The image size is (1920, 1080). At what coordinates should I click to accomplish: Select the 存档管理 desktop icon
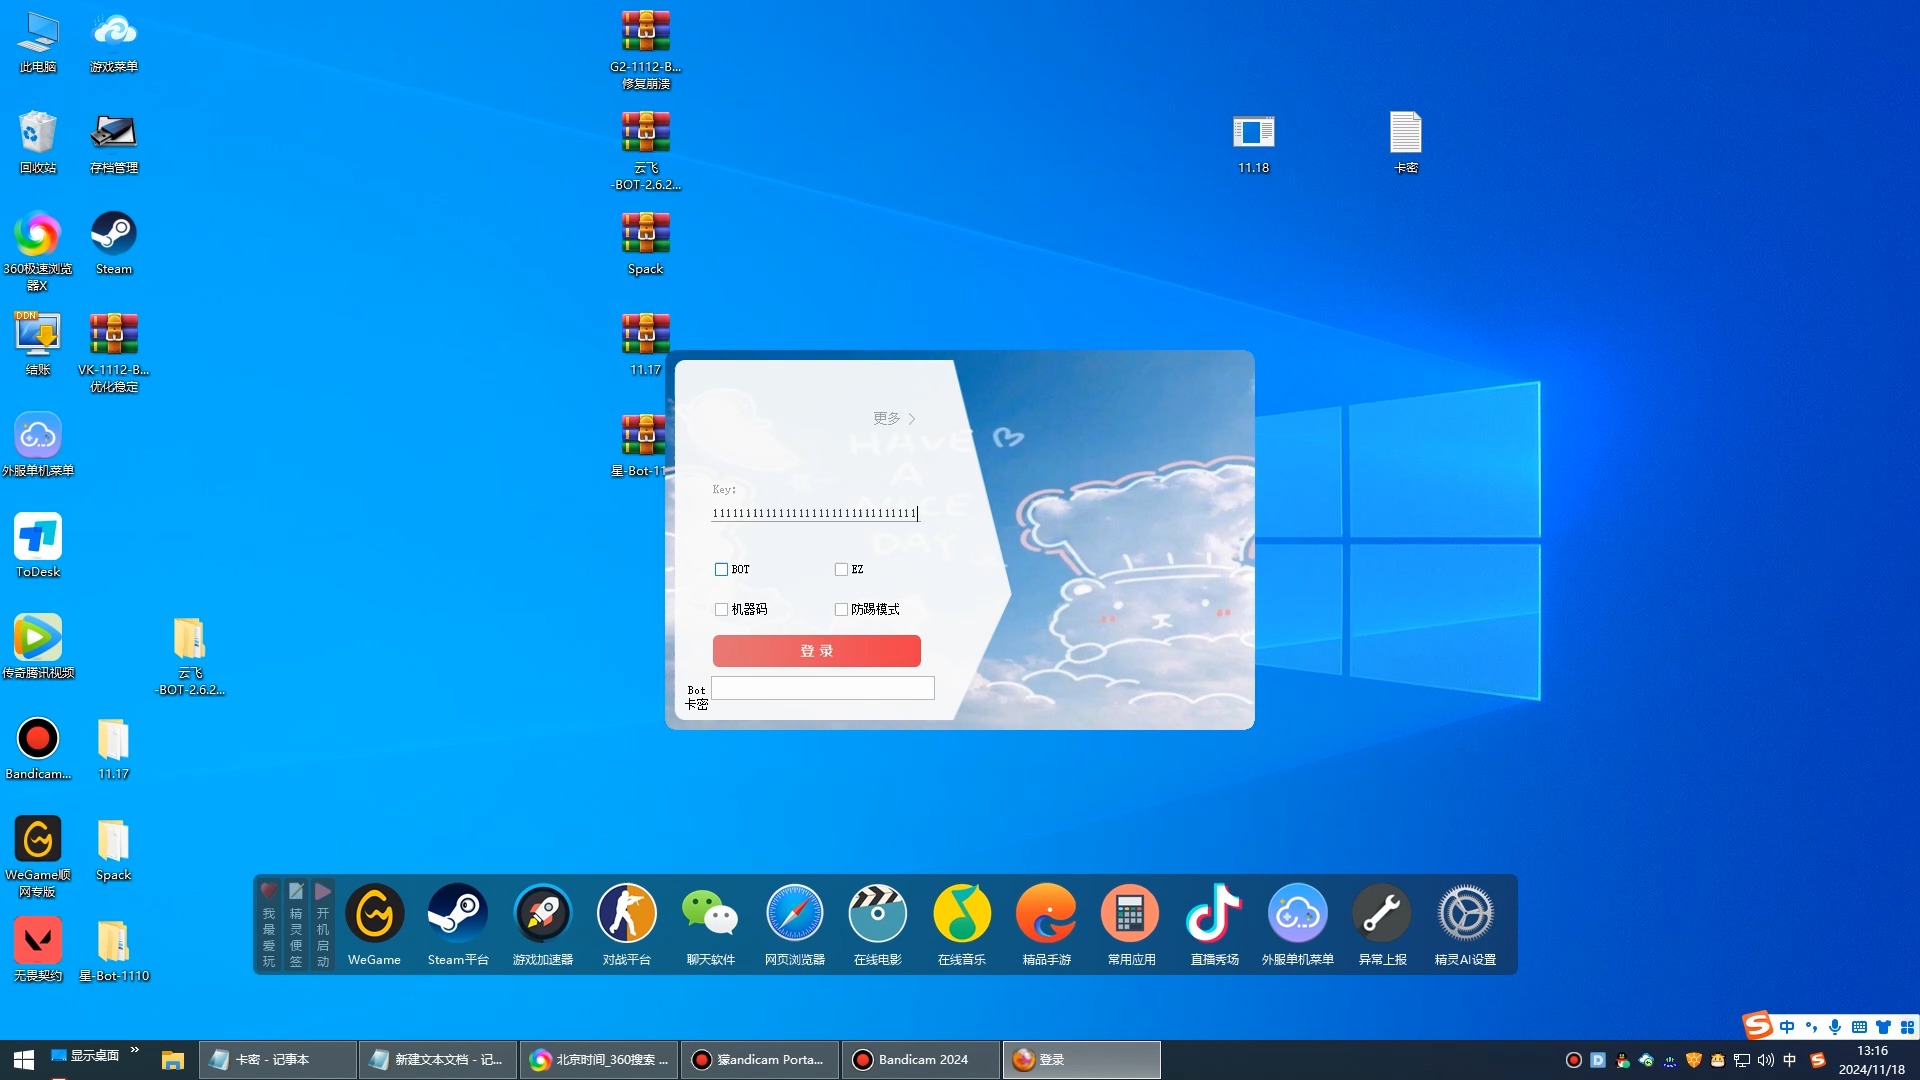(x=114, y=142)
